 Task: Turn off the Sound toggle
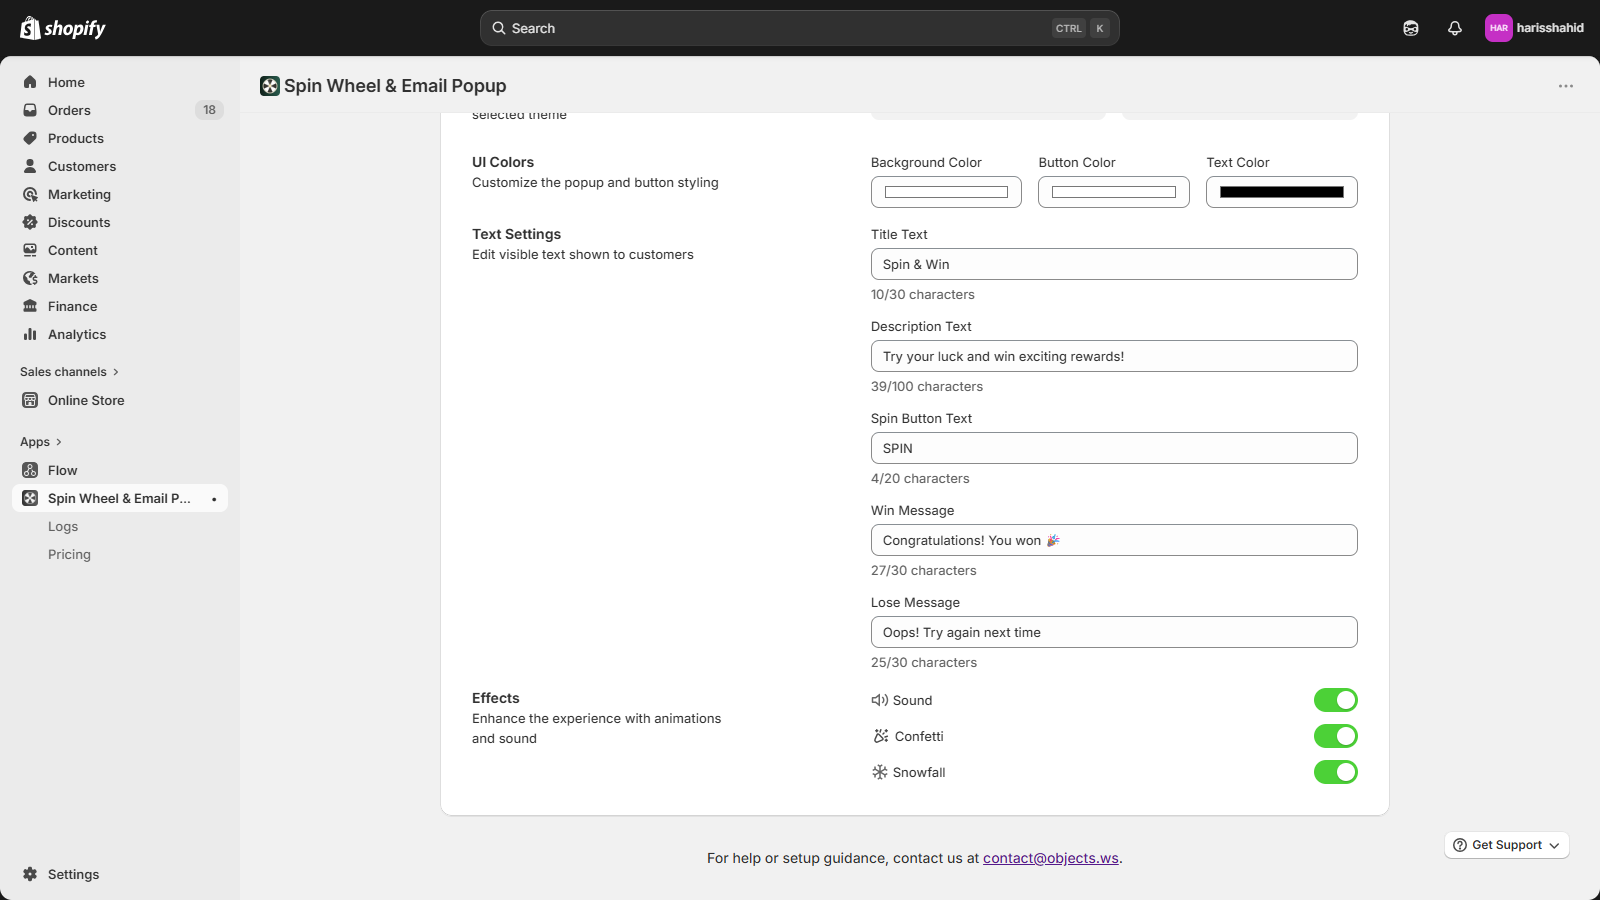[x=1336, y=700]
